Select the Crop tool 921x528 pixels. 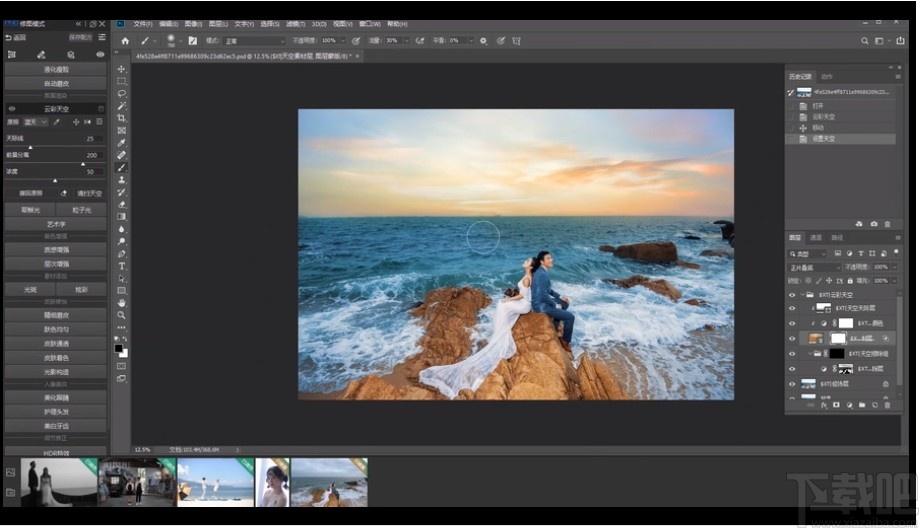coord(122,118)
